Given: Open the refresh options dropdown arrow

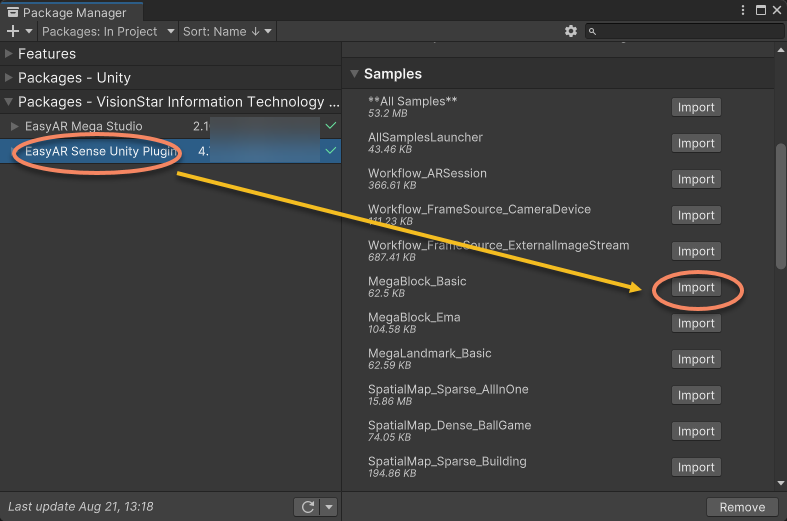Looking at the screenshot, I should [328, 507].
